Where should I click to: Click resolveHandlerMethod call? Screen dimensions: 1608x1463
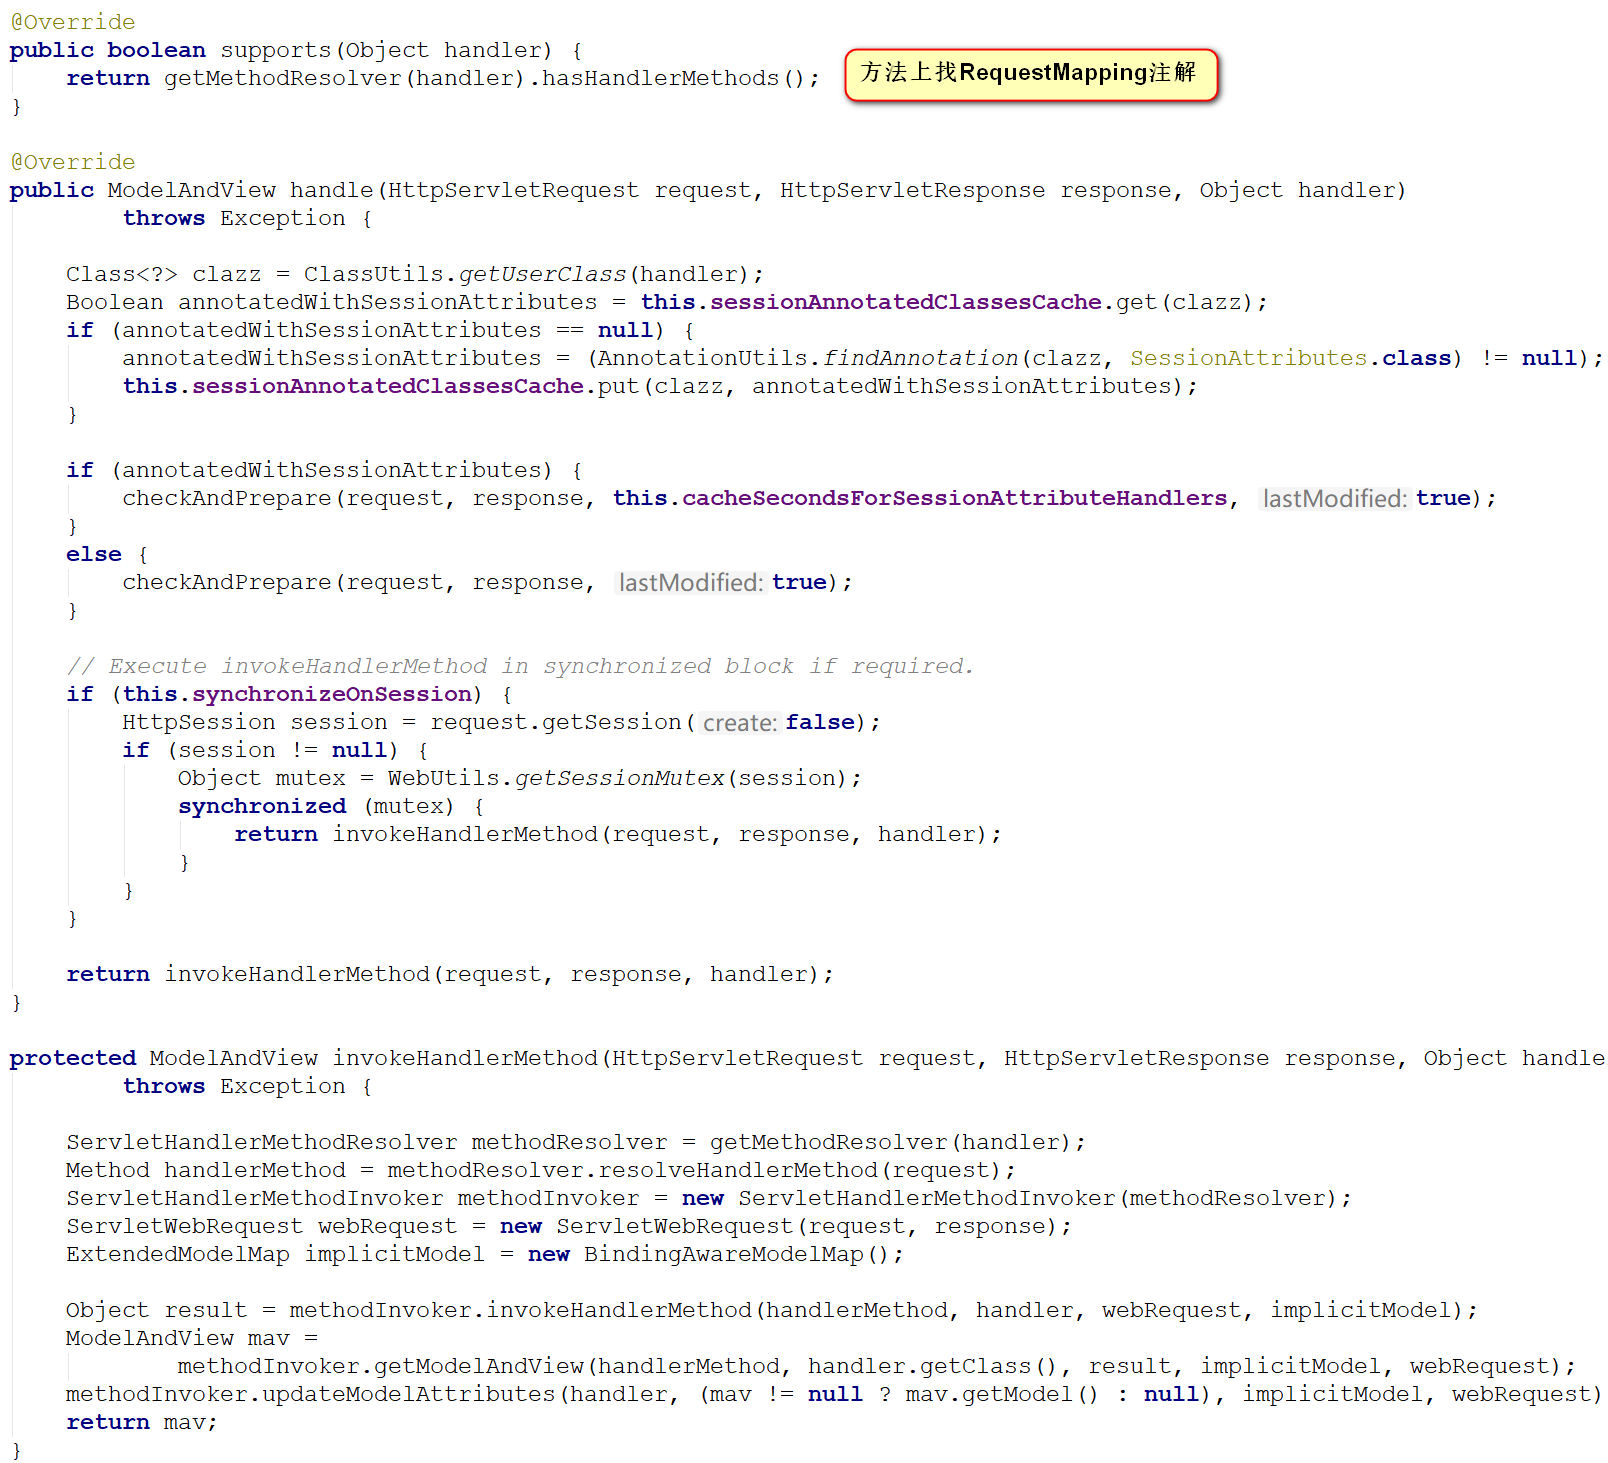coord(738,1170)
